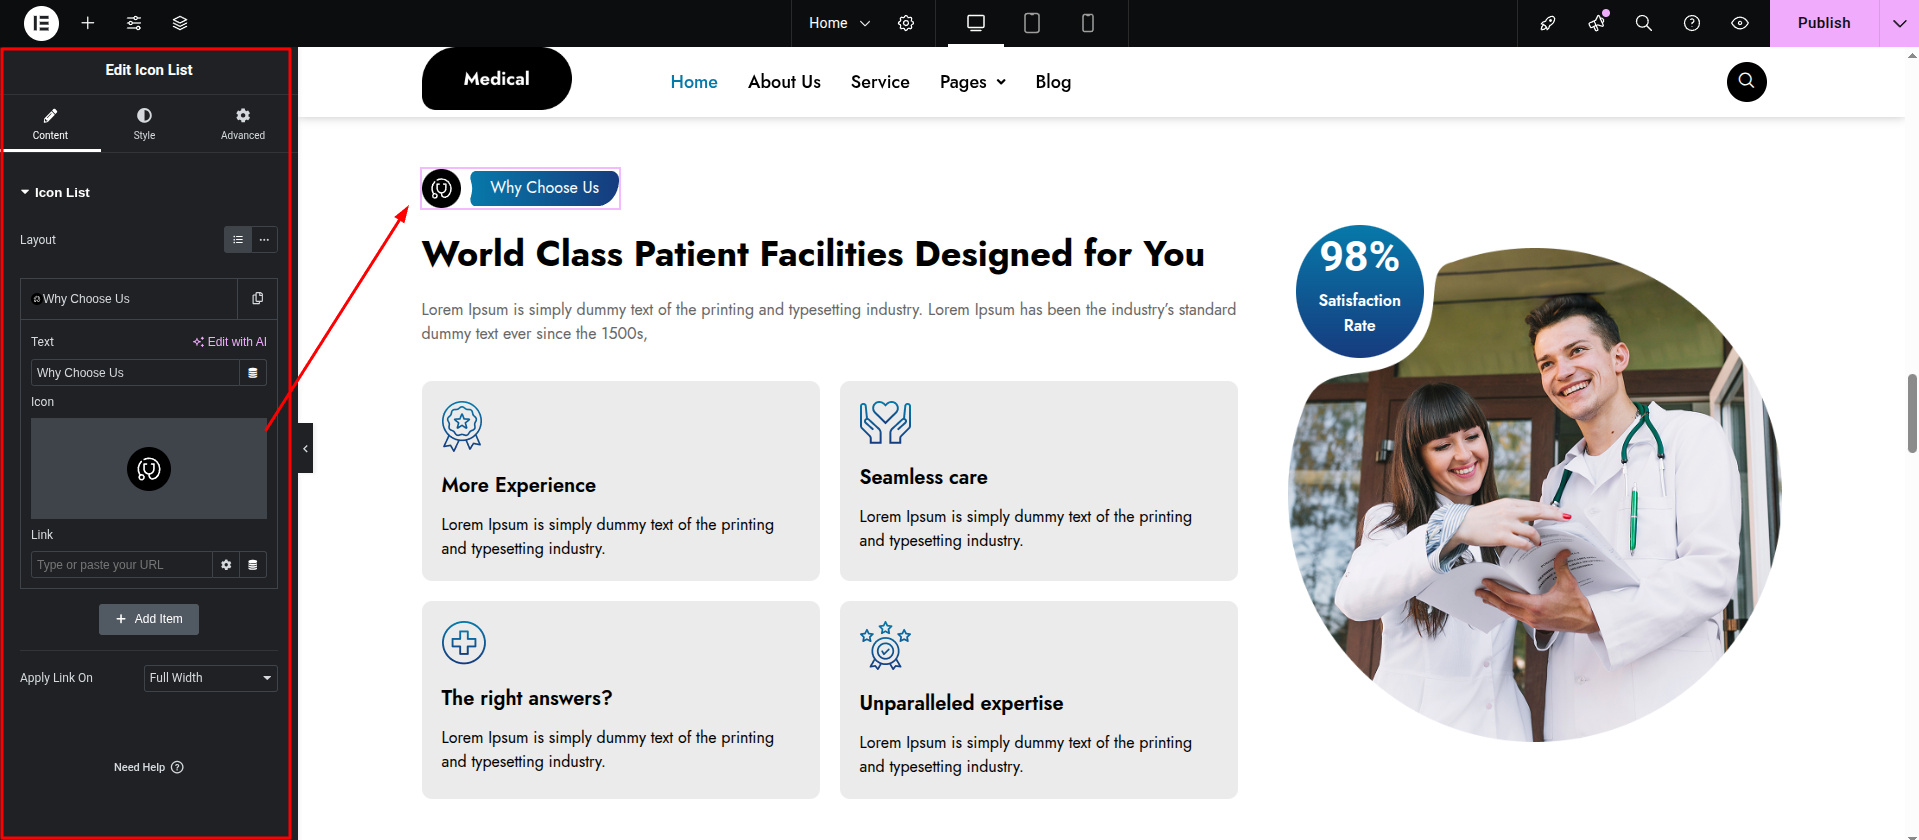Click the Link URL input field
Viewport: 1919px width, 840px height.
point(122,565)
